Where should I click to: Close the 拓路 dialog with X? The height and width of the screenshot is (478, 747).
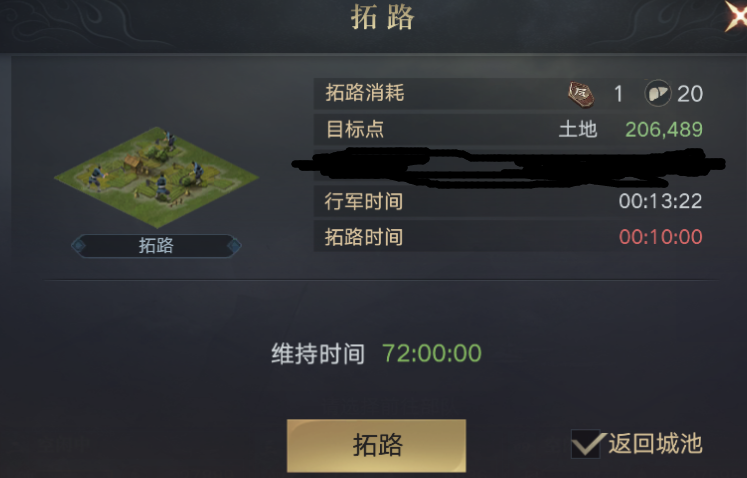(737, 16)
